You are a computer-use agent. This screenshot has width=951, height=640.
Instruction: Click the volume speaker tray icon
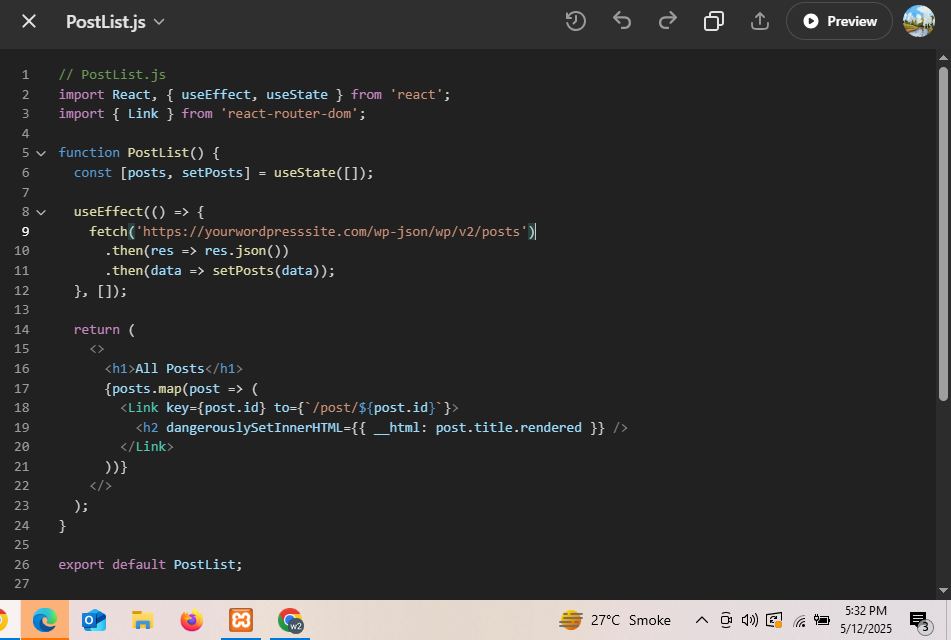point(749,620)
